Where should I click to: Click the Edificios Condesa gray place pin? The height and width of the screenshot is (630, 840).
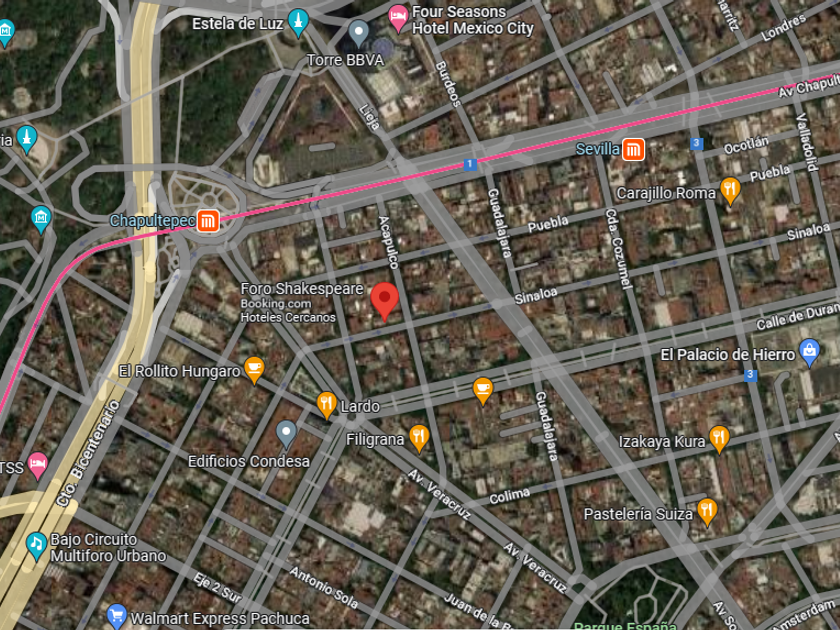(286, 435)
